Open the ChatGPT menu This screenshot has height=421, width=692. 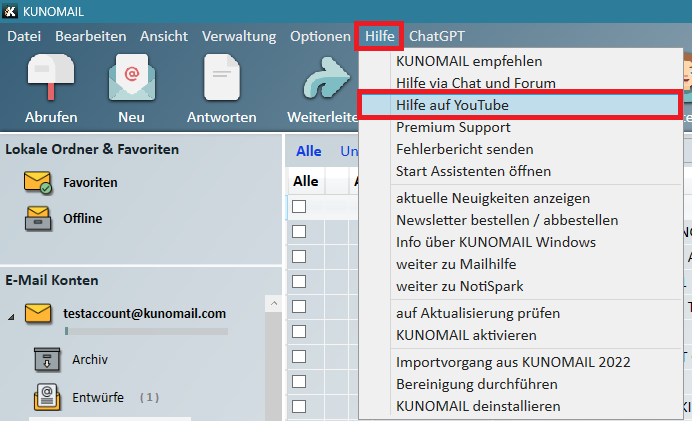click(437, 36)
